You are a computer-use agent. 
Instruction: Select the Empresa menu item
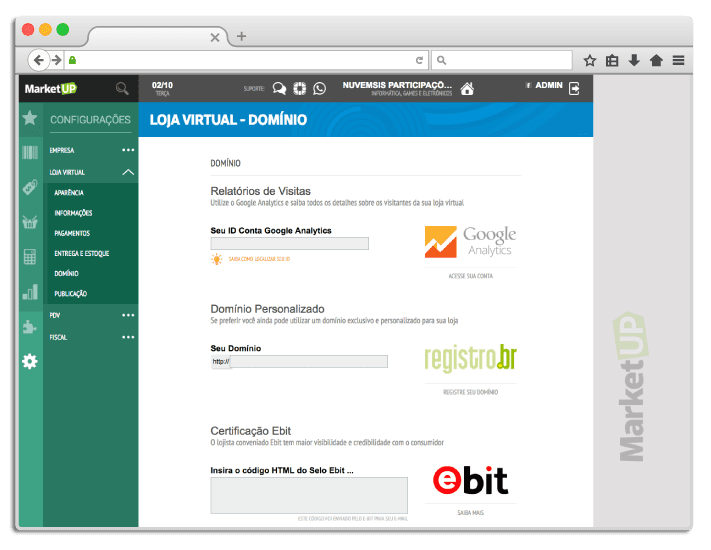[62, 150]
